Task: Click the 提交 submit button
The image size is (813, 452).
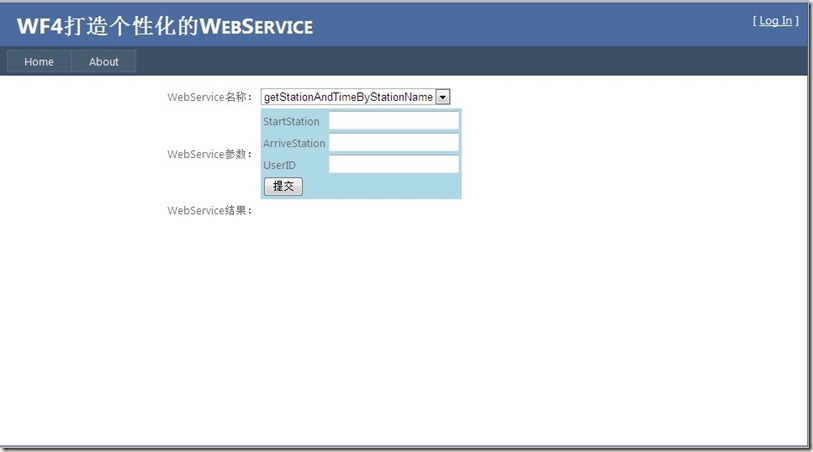Action: 283,186
